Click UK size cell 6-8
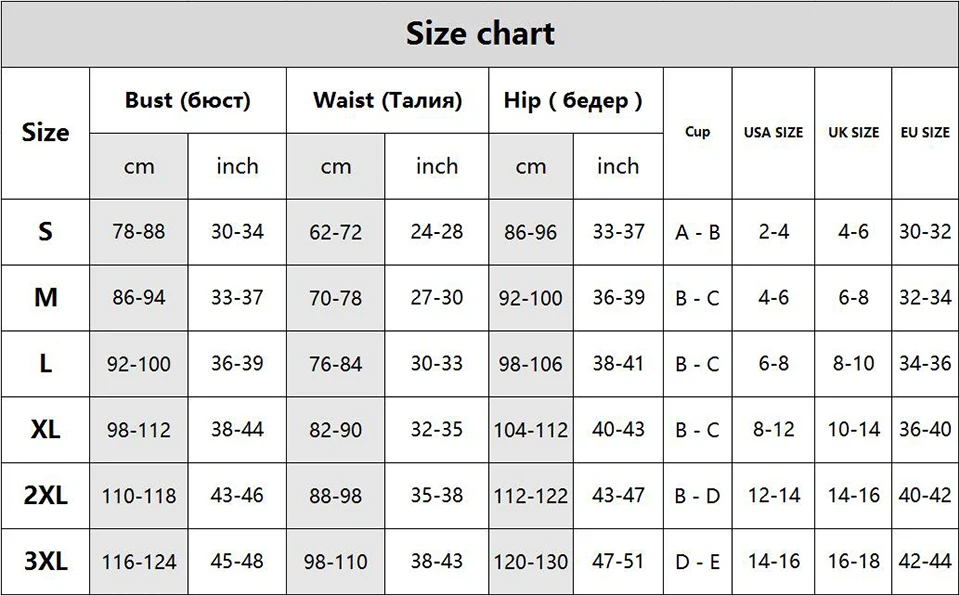The image size is (960, 596). pyautogui.click(x=853, y=298)
